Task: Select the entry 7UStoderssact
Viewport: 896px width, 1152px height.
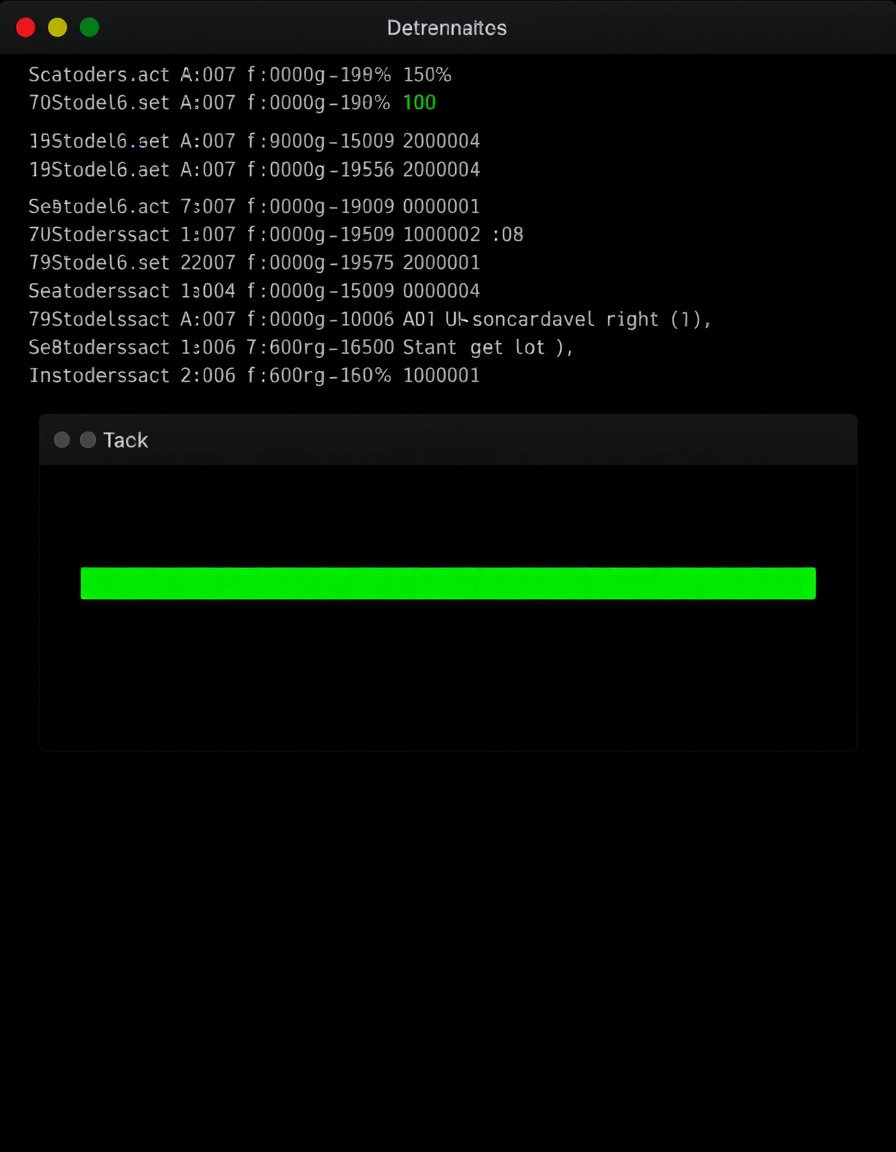Action: pyautogui.click(x=99, y=234)
